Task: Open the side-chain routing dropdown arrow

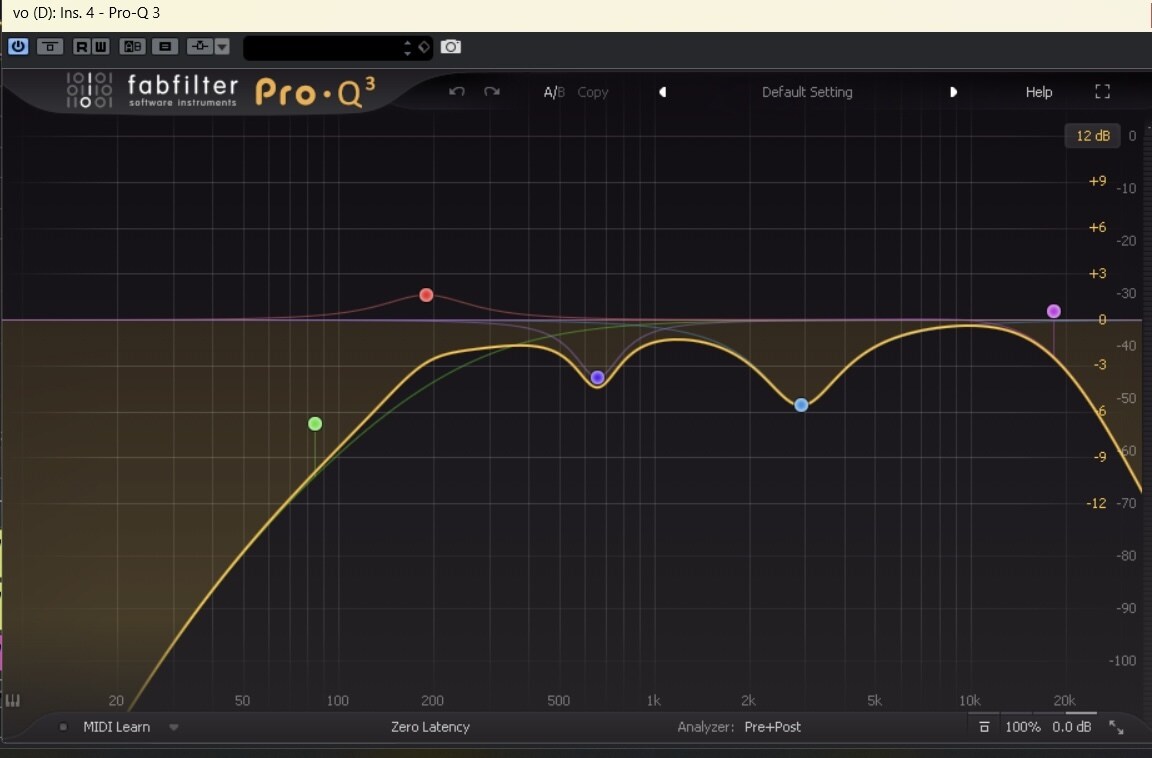Action: 222,46
